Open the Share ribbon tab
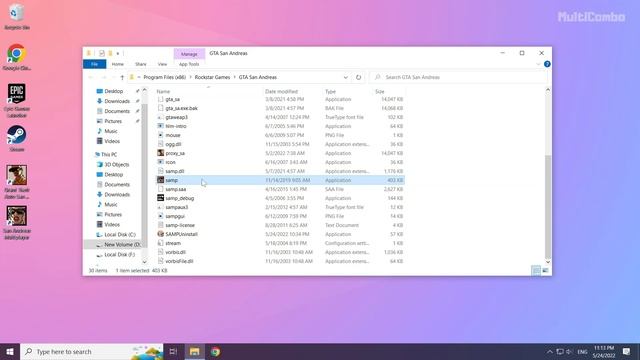This screenshot has height=360, width=640. [141, 64]
